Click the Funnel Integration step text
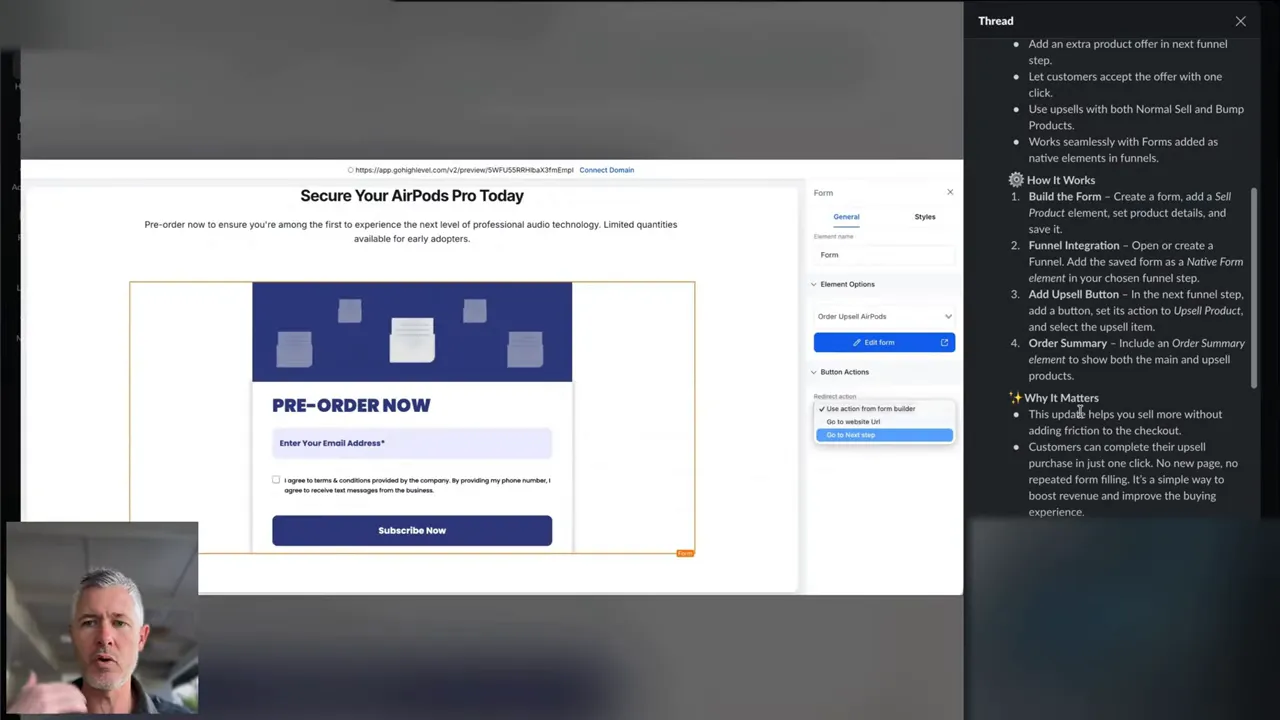This screenshot has height=720, width=1280. [x=1136, y=262]
